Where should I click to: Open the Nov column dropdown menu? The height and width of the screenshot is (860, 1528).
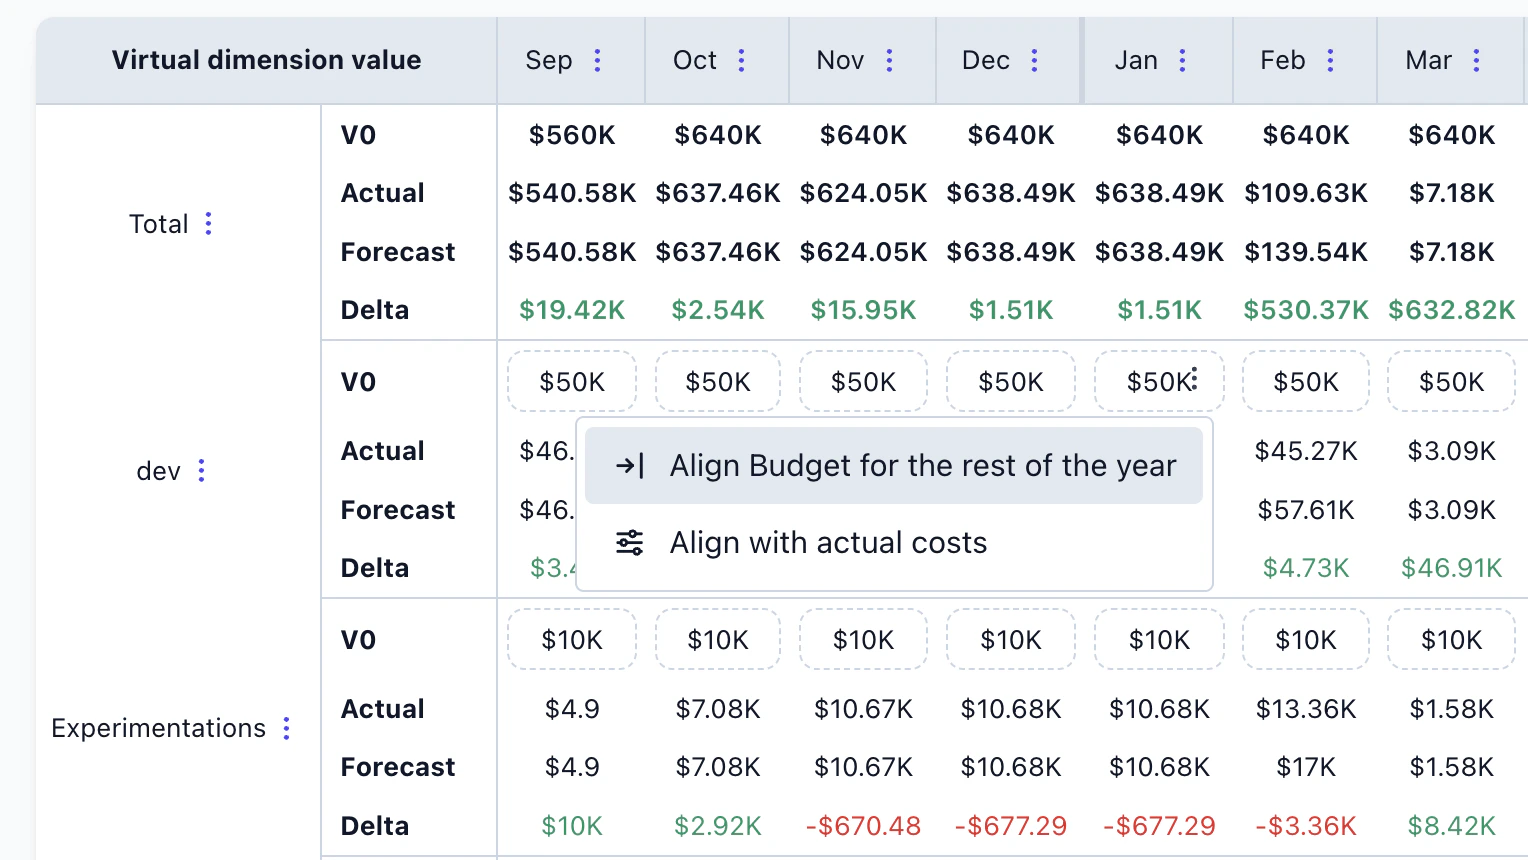[x=889, y=60]
